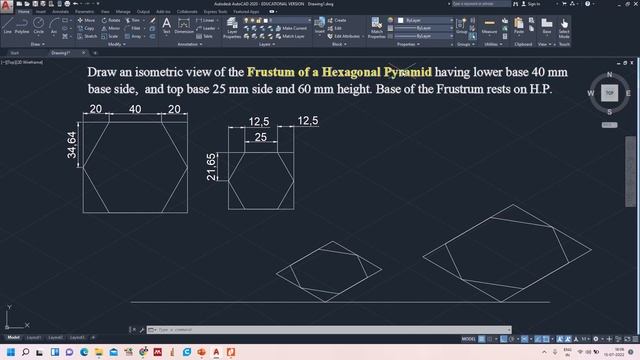Switch to the Manage ribbon tab
The width and height of the screenshot is (640, 360).
coord(123,12)
